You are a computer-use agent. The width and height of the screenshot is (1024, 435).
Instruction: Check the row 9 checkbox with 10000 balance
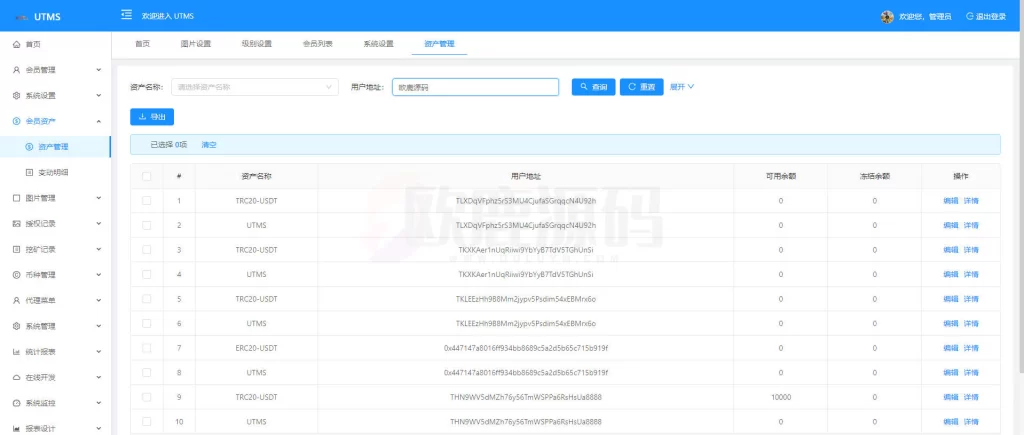146,397
